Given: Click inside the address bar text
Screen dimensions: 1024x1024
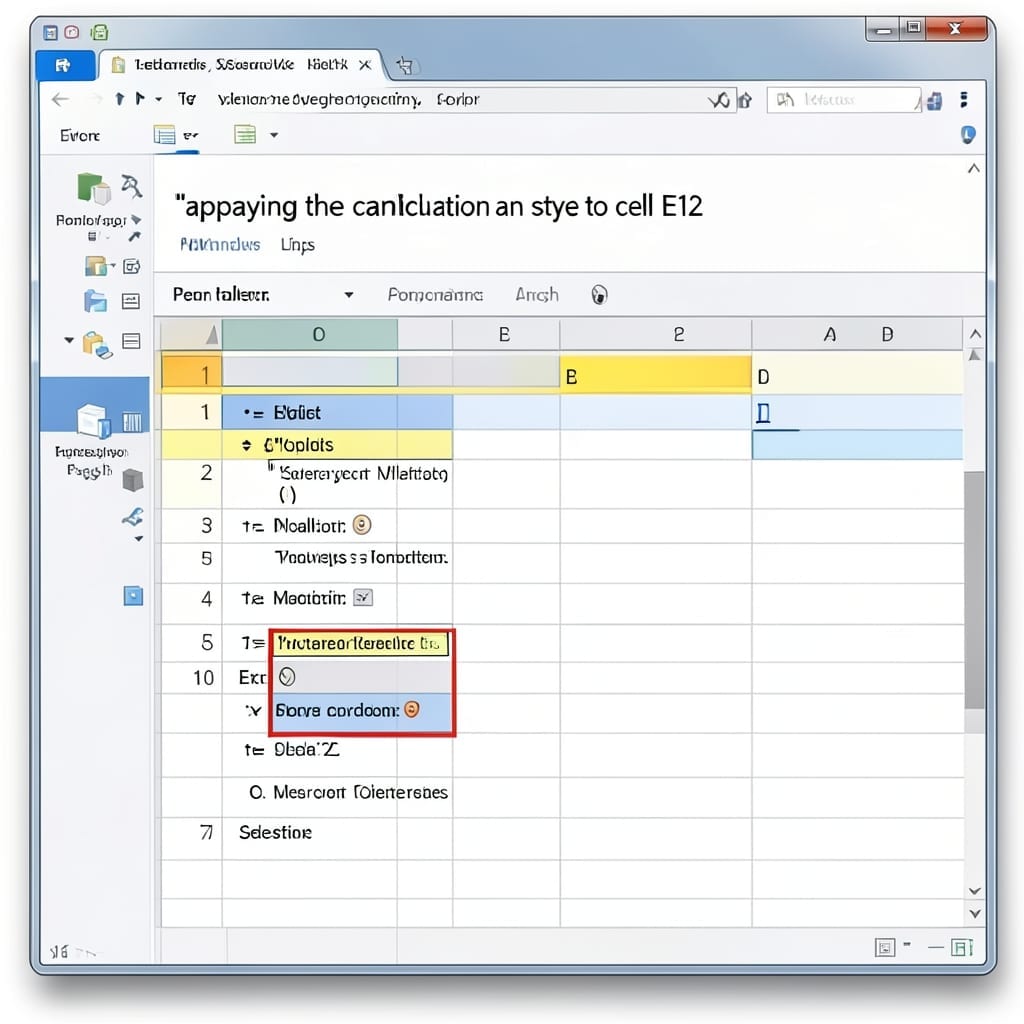Looking at the screenshot, I should pyautogui.click(x=349, y=99).
